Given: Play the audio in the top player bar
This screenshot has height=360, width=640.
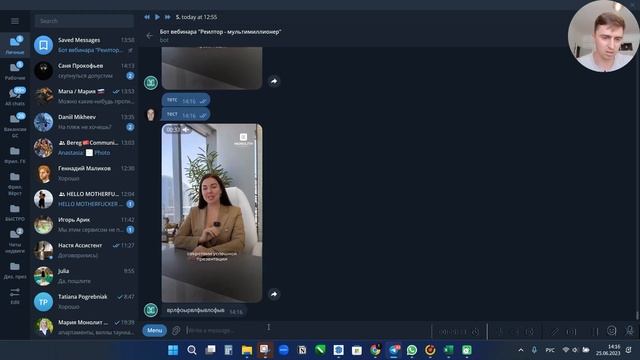Looking at the screenshot, I should tap(157, 17).
